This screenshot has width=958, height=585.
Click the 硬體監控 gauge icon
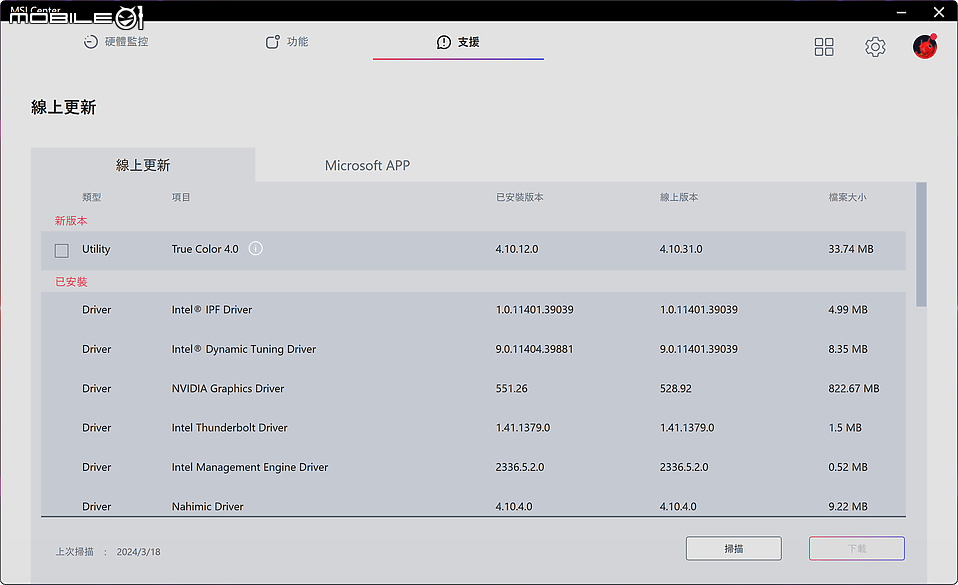pyautogui.click(x=90, y=42)
